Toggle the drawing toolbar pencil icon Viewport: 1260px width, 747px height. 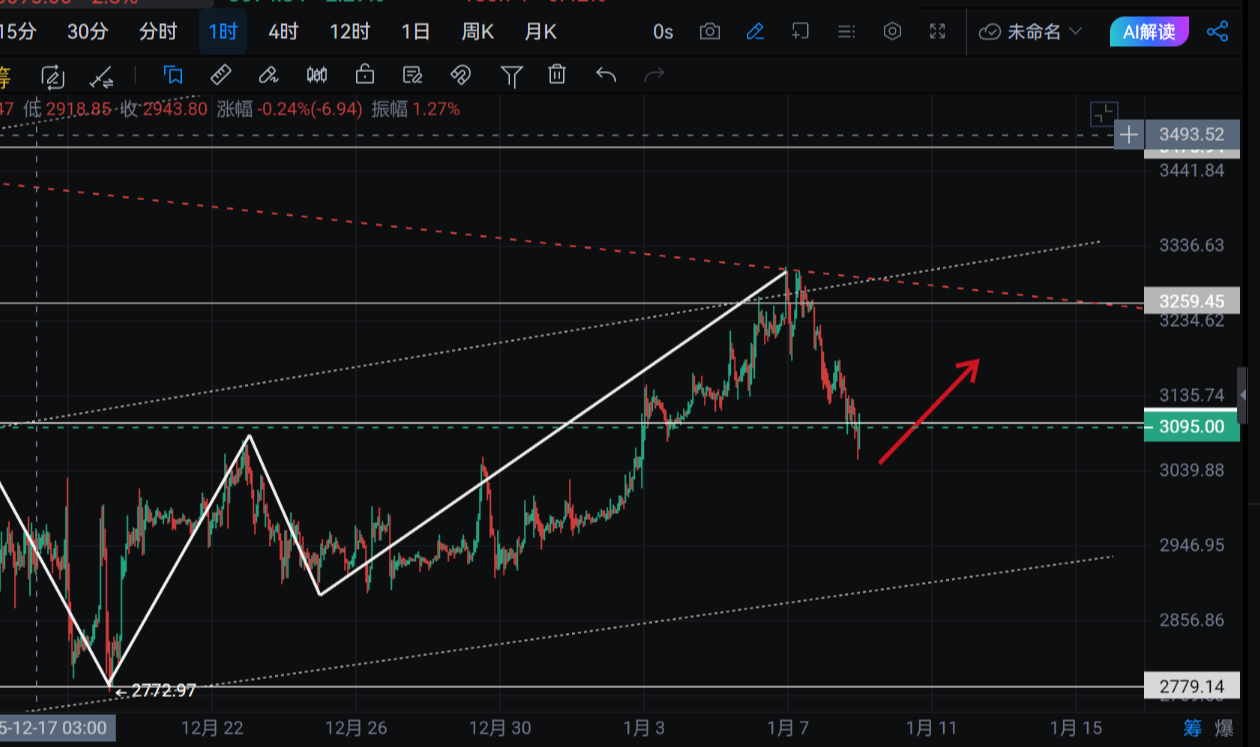(x=755, y=32)
